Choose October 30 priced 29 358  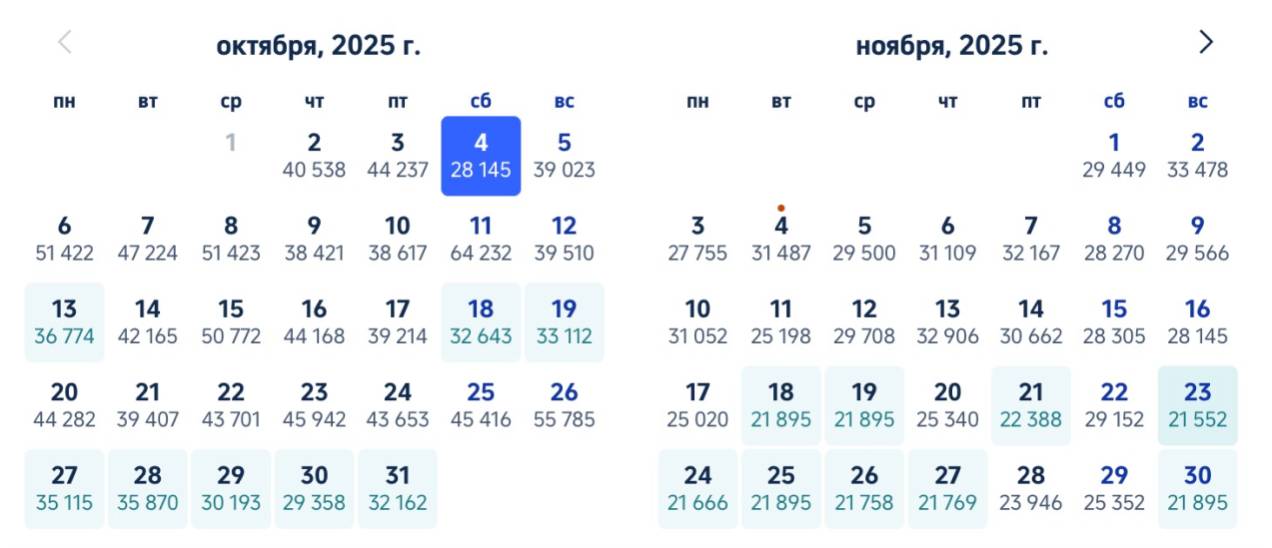coord(314,489)
